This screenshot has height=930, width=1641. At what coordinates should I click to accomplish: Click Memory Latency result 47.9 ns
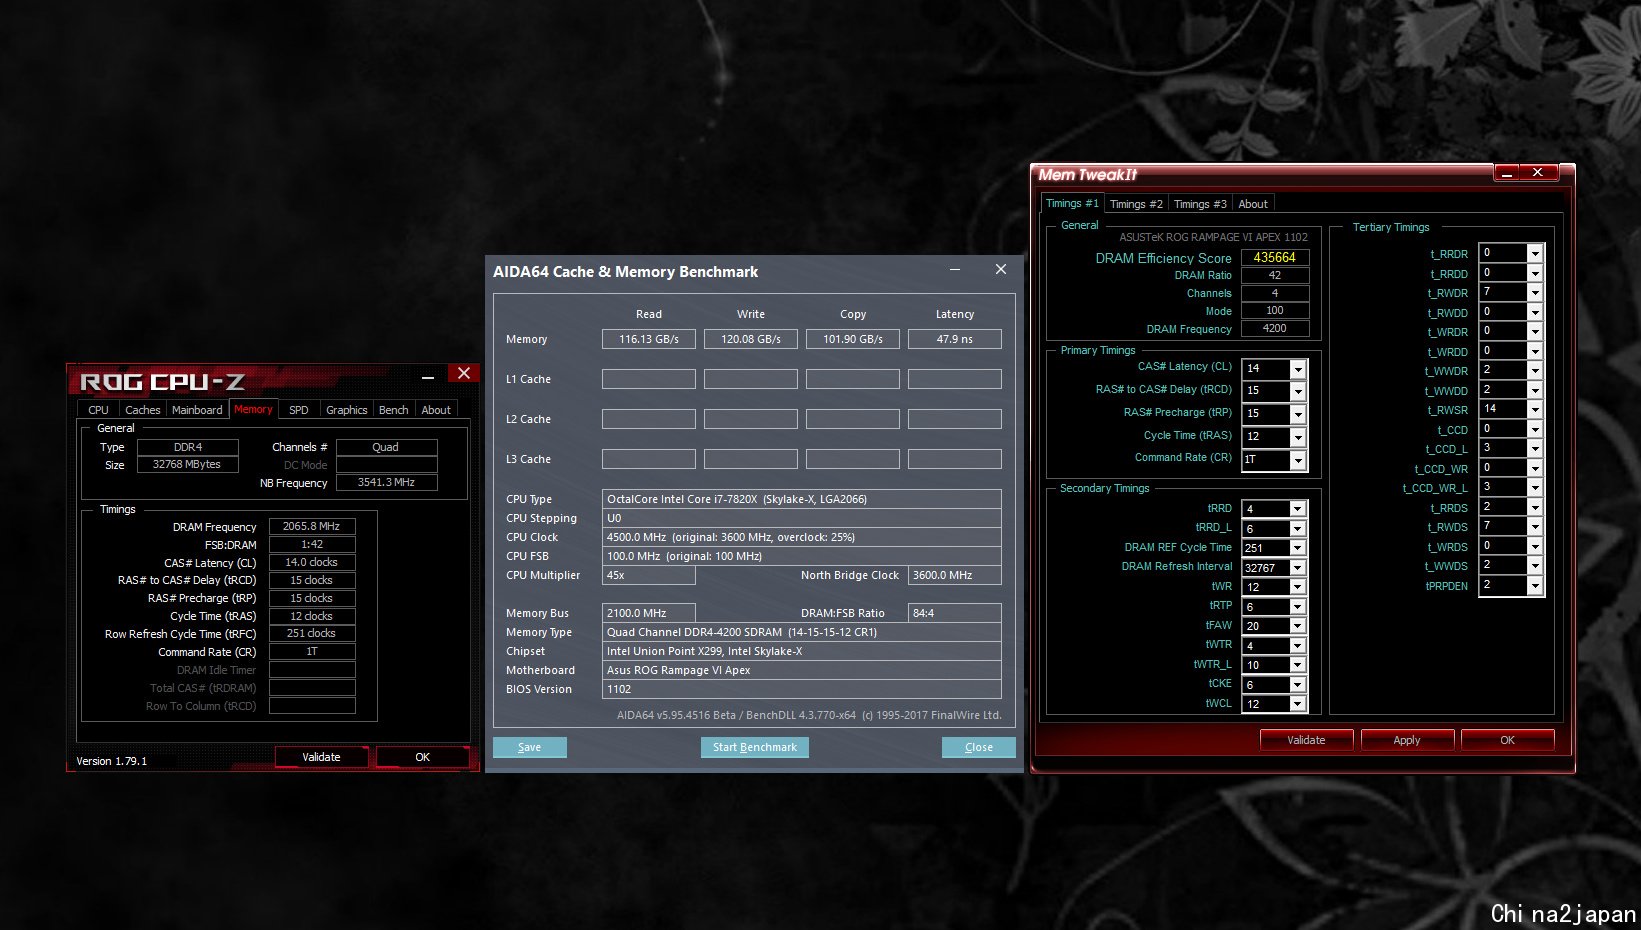coord(955,339)
